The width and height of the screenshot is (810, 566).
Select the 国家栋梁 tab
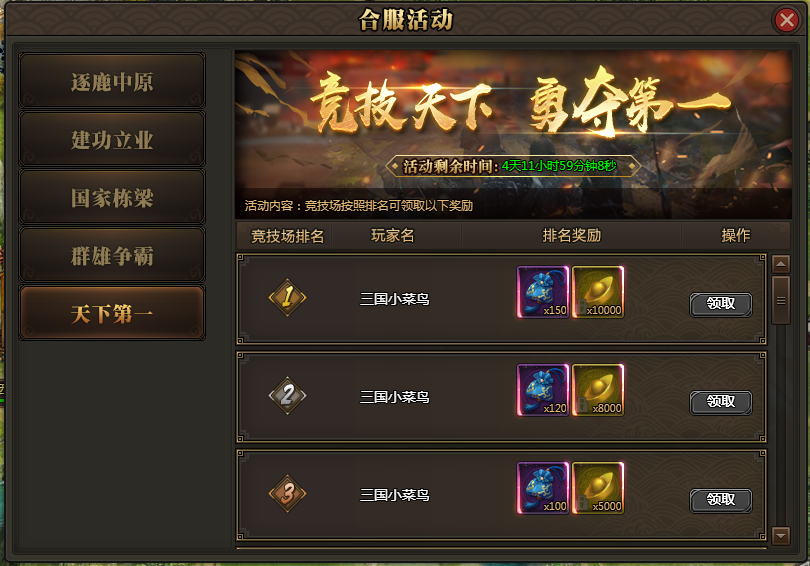click(112, 197)
